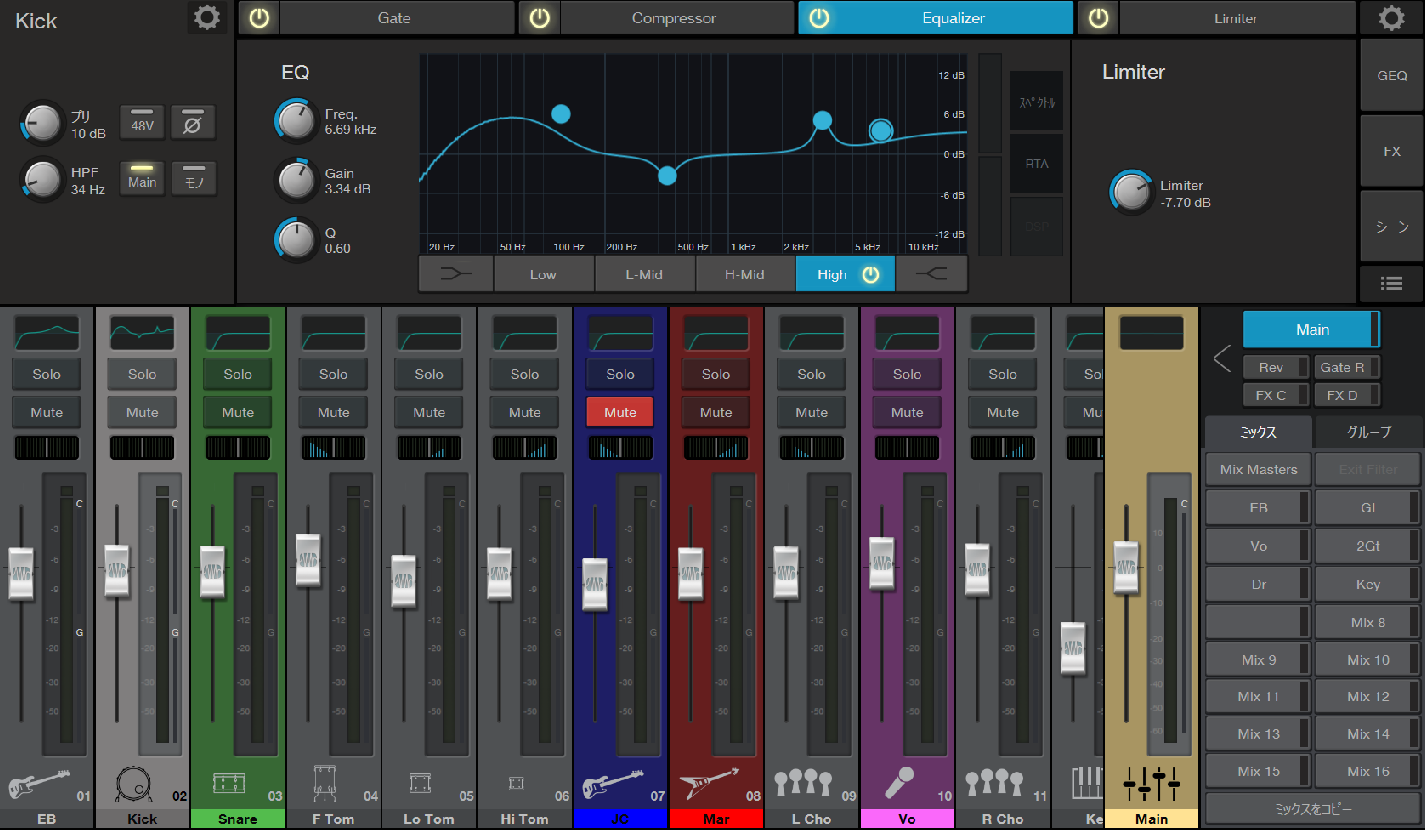Open the Kick channel EQ thumbnail
Viewport: 1425px width, 830px height.
pos(142,333)
